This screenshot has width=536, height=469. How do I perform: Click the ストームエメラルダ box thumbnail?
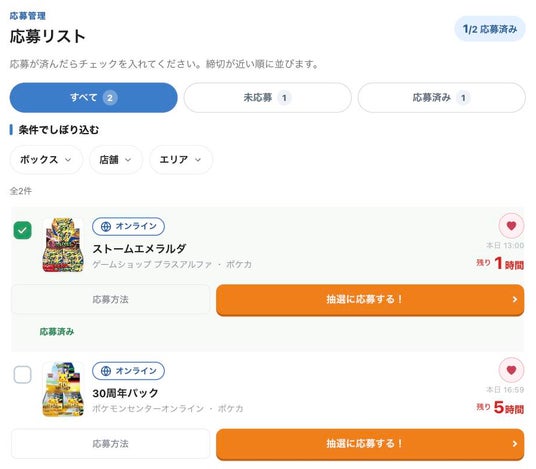point(63,245)
